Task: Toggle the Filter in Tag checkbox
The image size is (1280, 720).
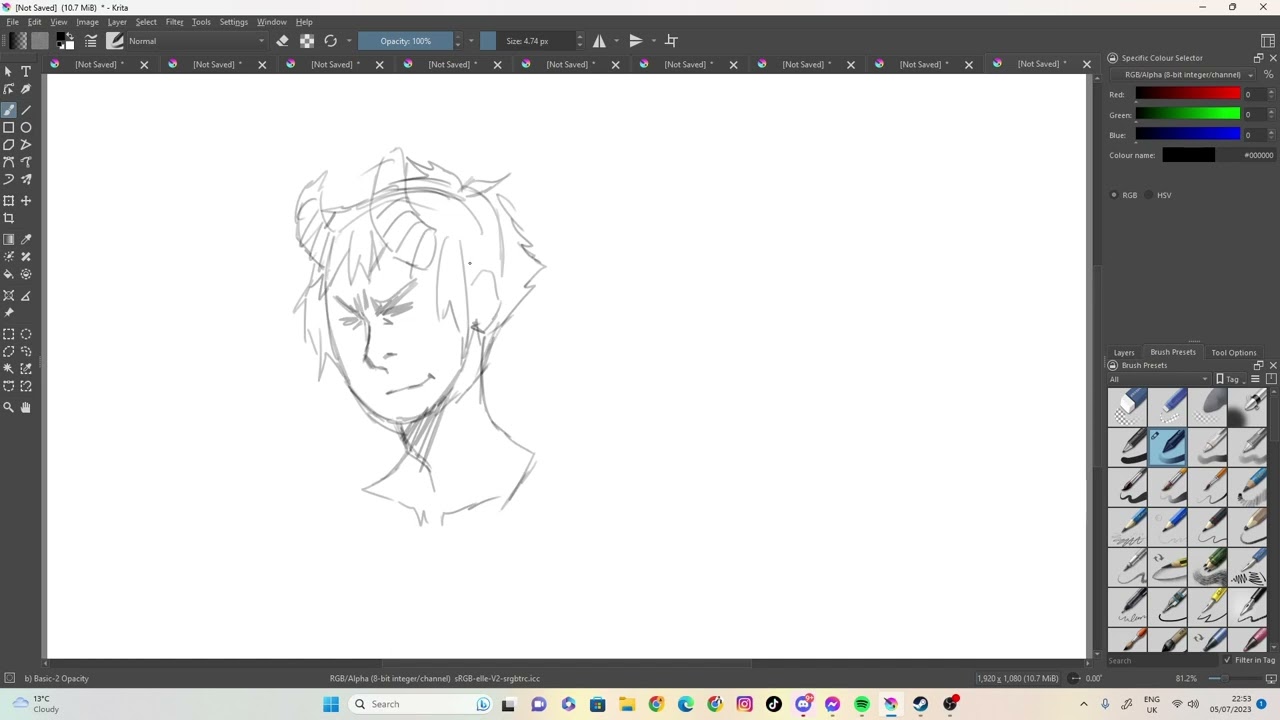Action: [1227, 660]
